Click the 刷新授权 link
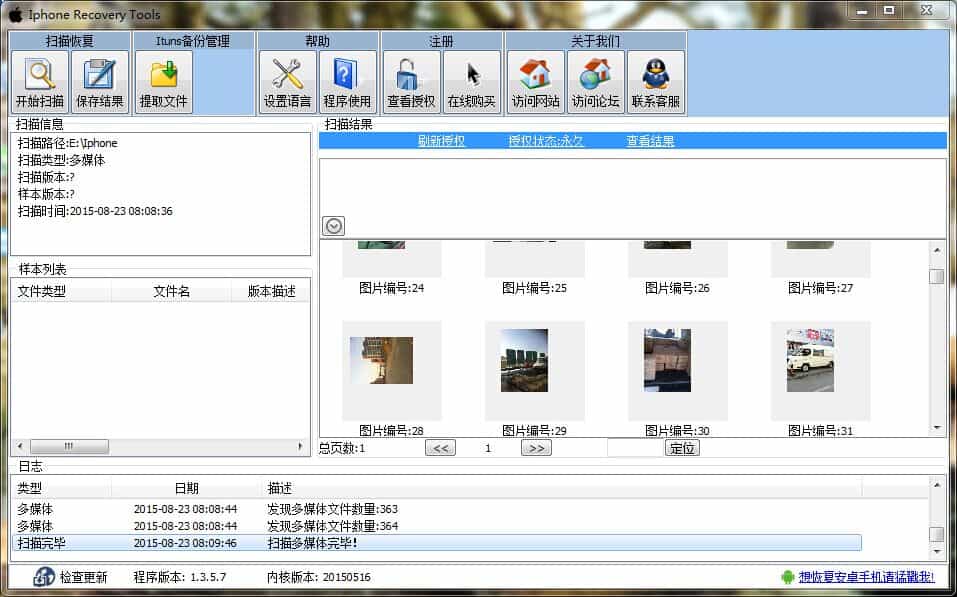The width and height of the screenshot is (957, 597). [x=441, y=141]
